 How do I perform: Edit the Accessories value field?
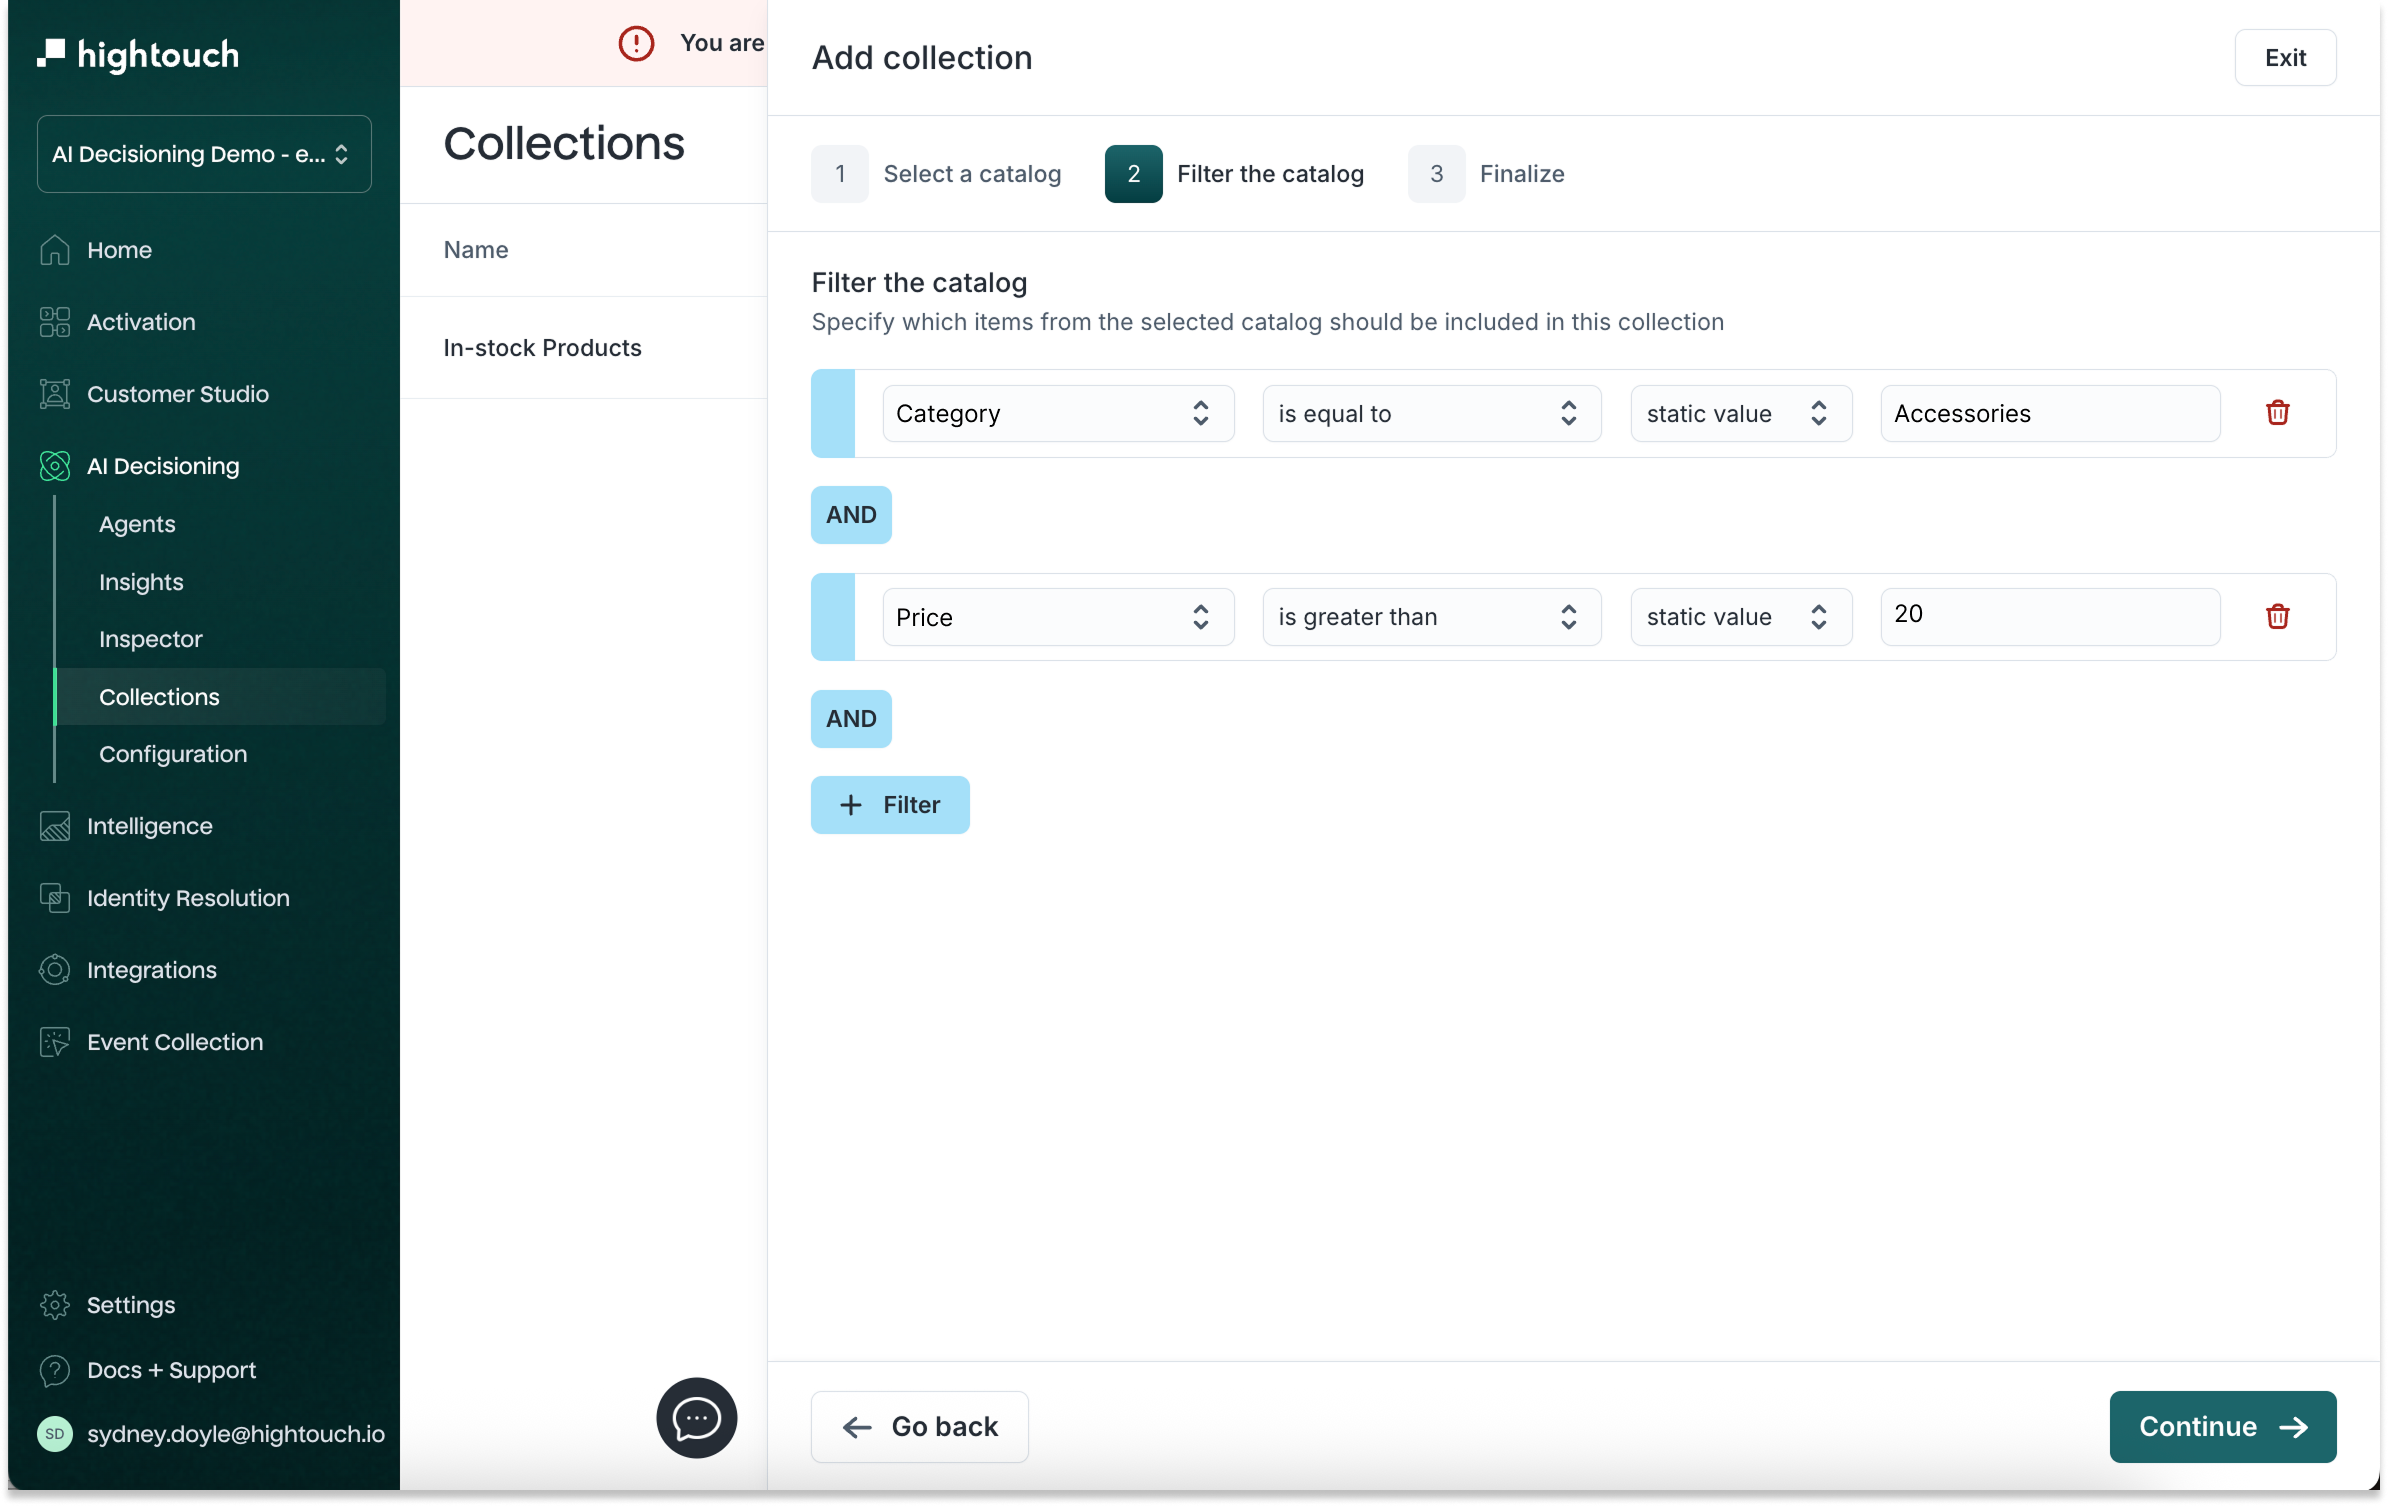(2050, 413)
